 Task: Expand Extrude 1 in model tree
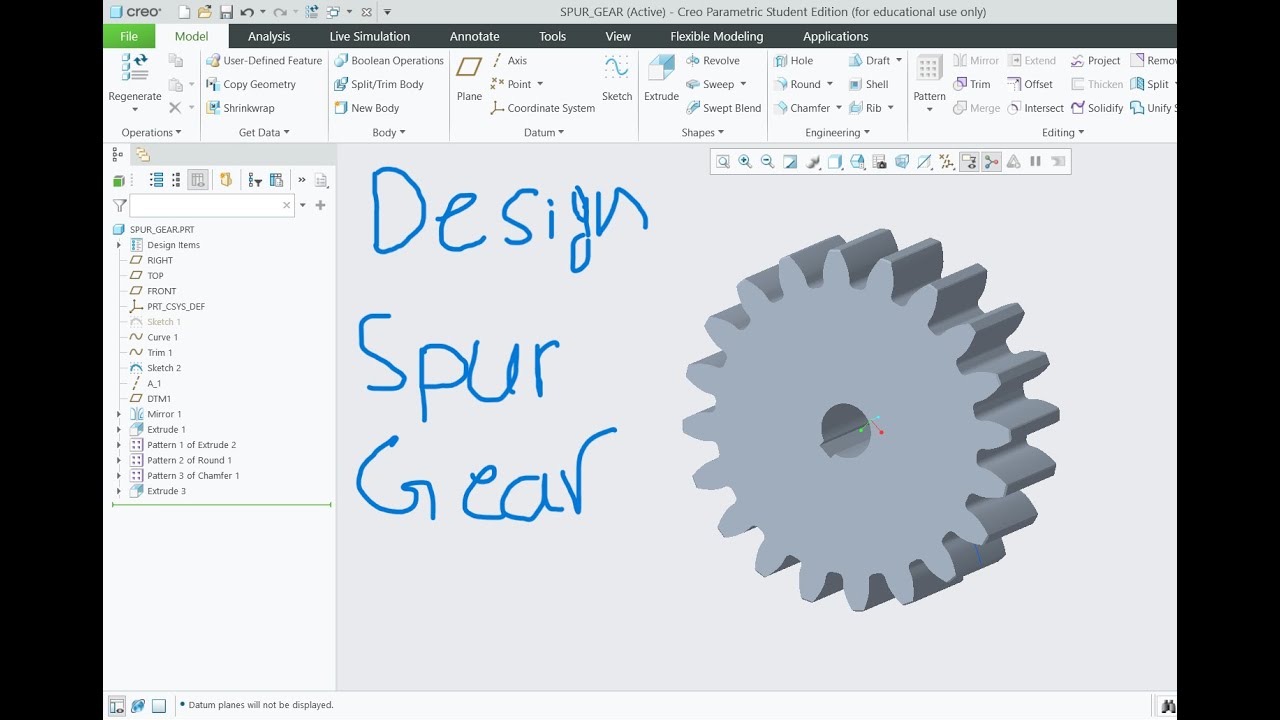[x=119, y=429]
